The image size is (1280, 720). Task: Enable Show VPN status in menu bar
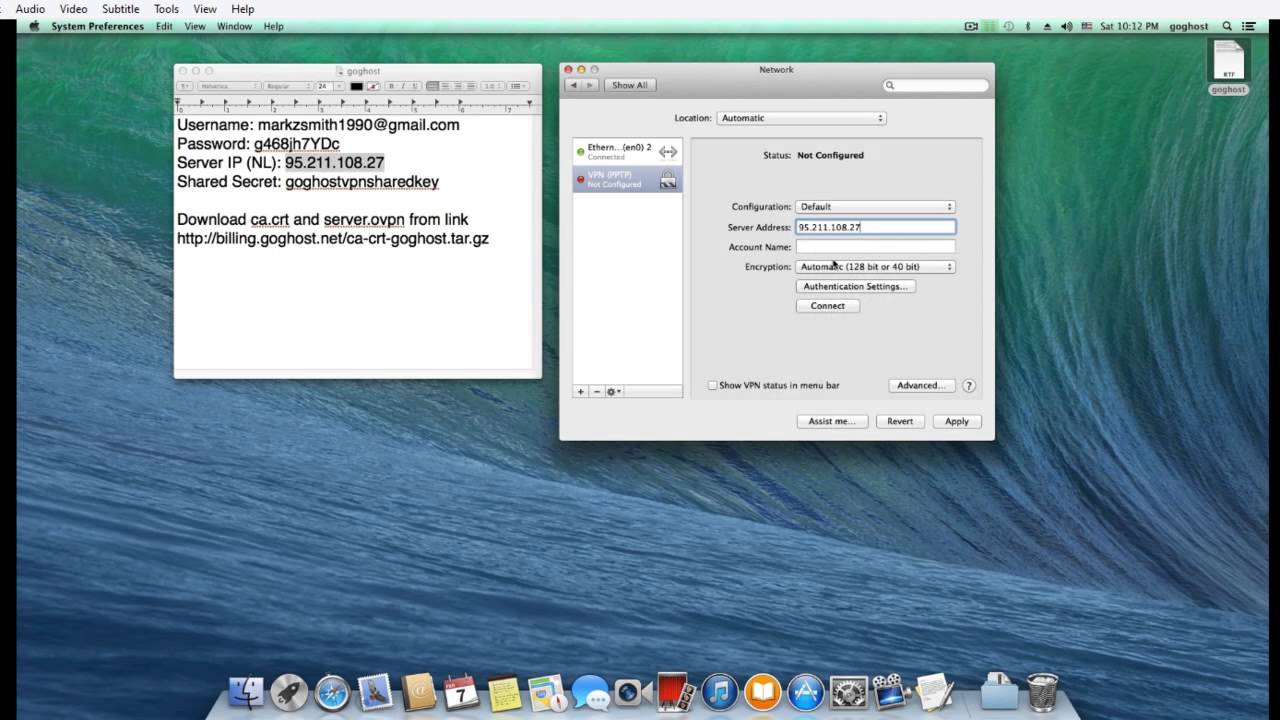pyautogui.click(x=712, y=385)
